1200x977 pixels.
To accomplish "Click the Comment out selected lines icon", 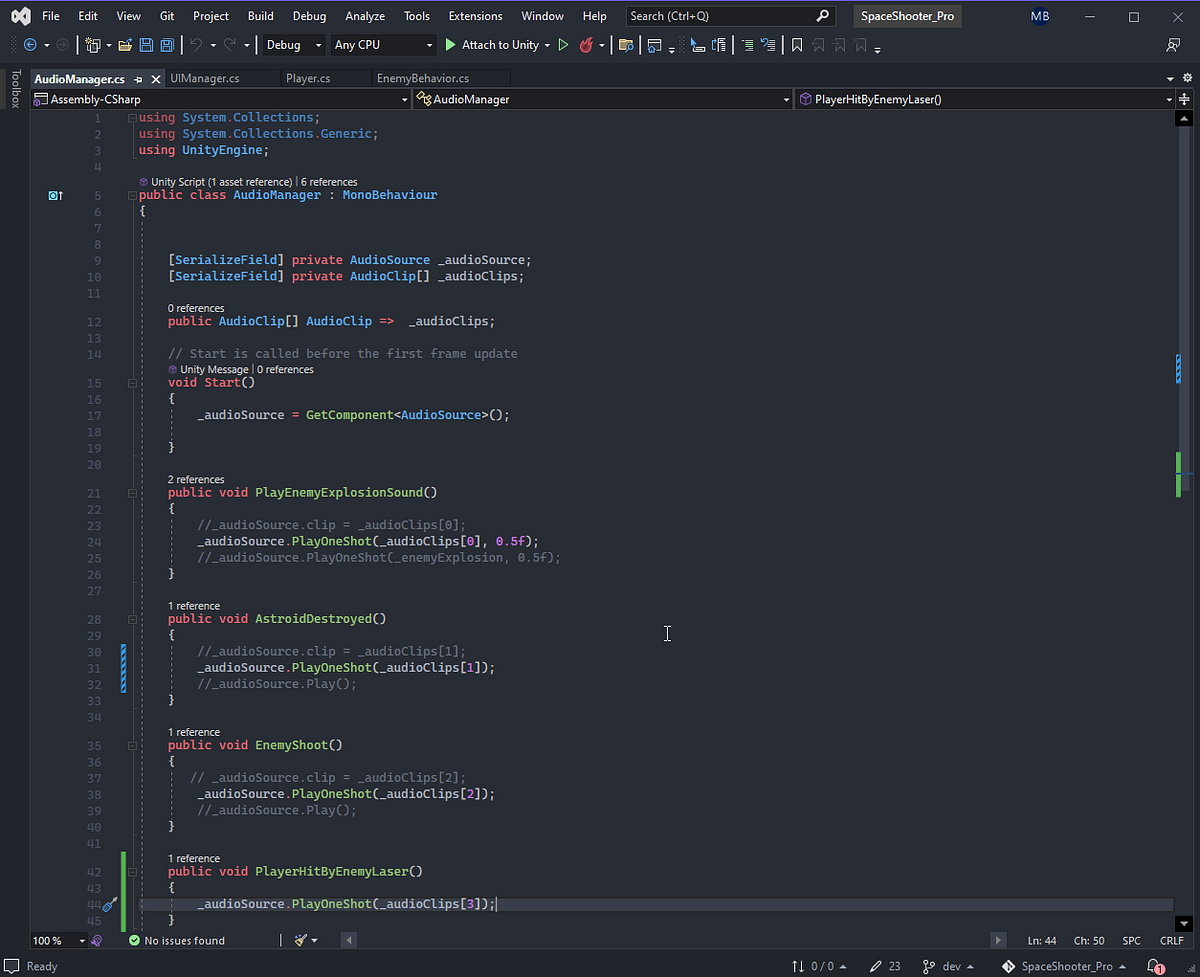I will [747, 45].
